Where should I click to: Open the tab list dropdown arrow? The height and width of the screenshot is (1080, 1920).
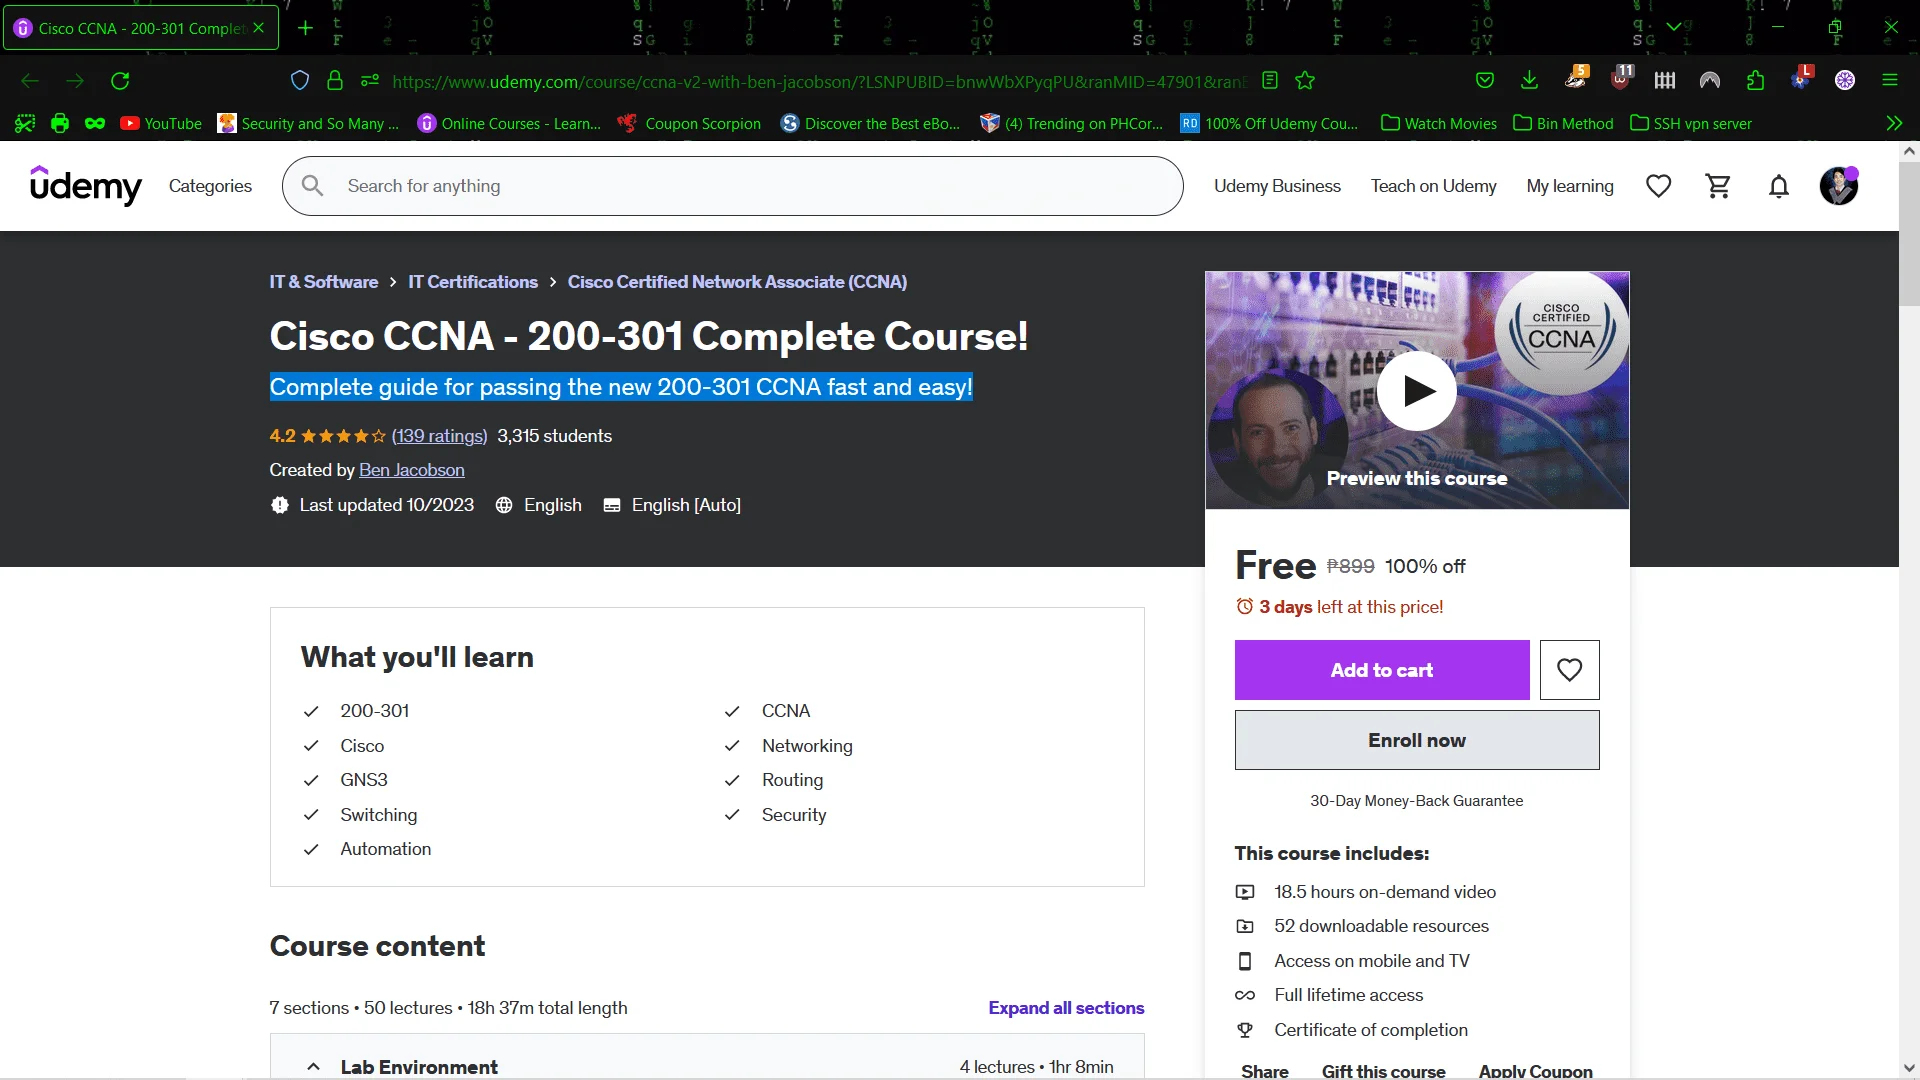click(x=1673, y=27)
